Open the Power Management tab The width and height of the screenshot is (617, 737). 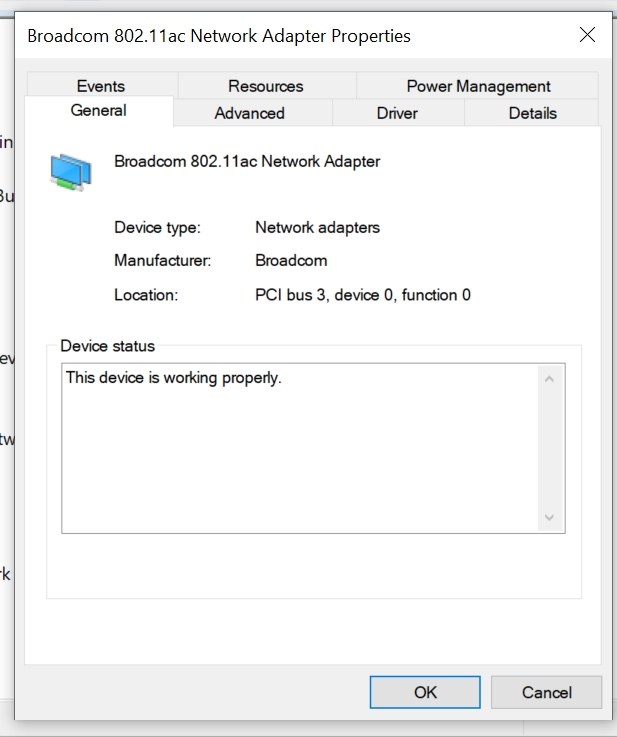(478, 86)
